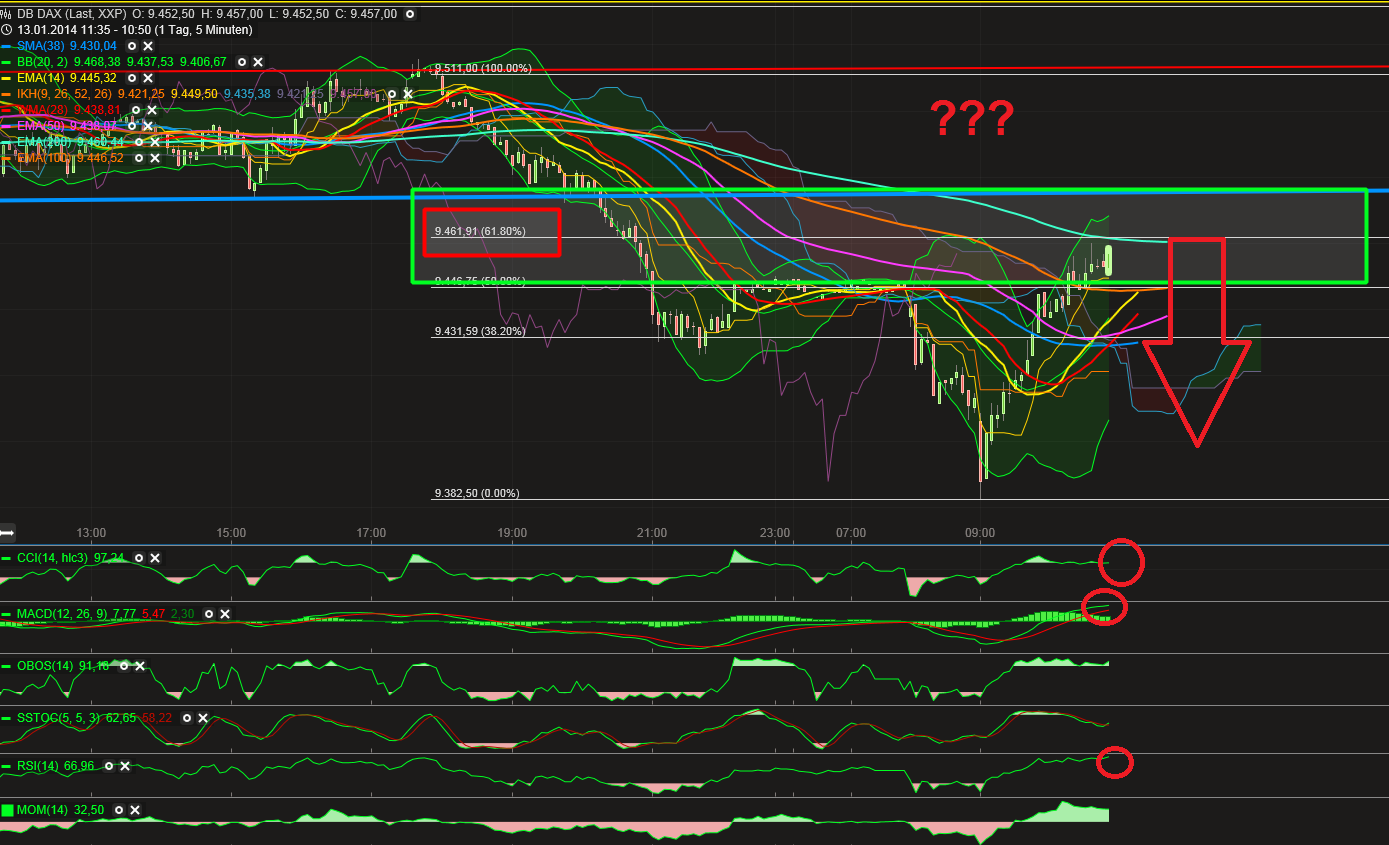
Task: Open chart settings icon next to DB DAX quote
Action: (x=409, y=14)
